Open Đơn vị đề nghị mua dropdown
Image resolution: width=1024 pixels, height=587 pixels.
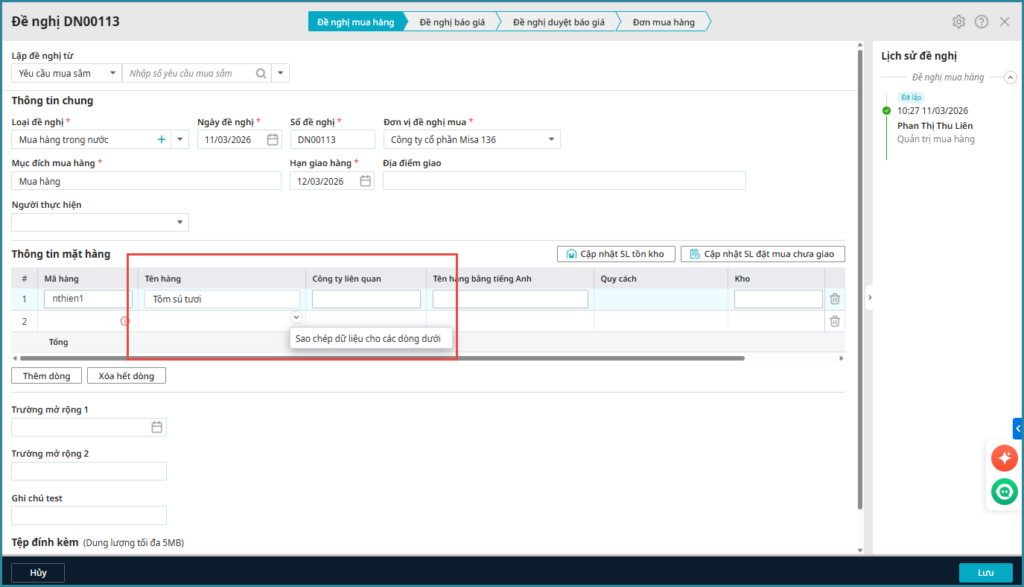pyautogui.click(x=552, y=140)
